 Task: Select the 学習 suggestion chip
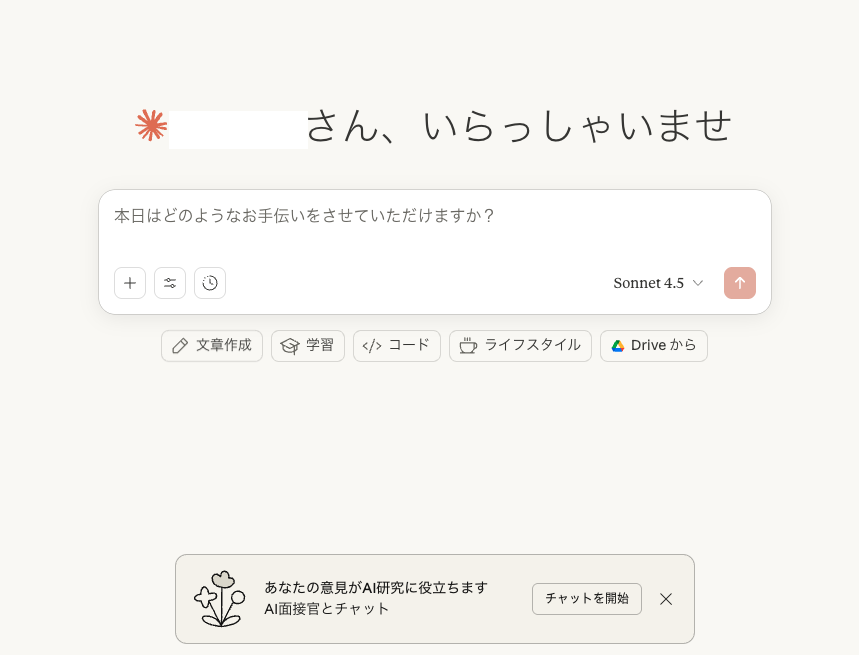coord(308,346)
